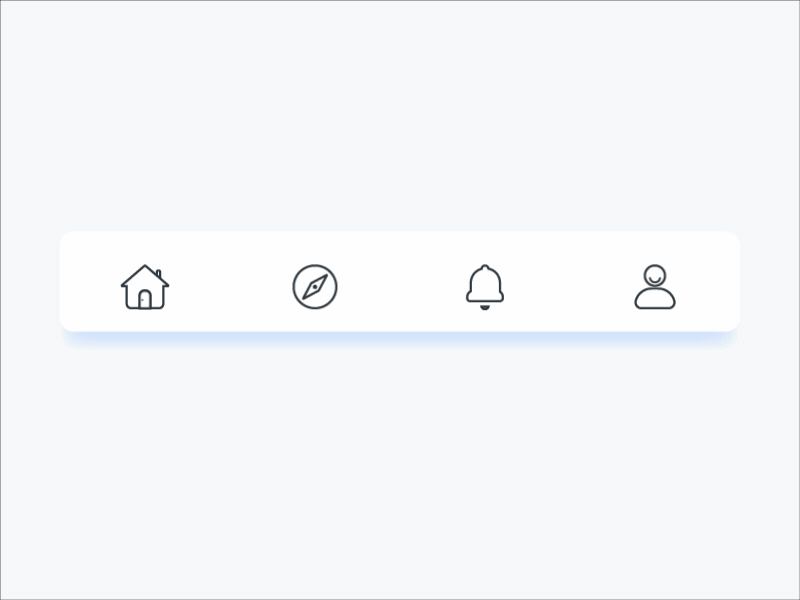The width and height of the screenshot is (800, 600).
Task: Click empty navigation bar space between house and compass
Action: (x=230, y=287)
